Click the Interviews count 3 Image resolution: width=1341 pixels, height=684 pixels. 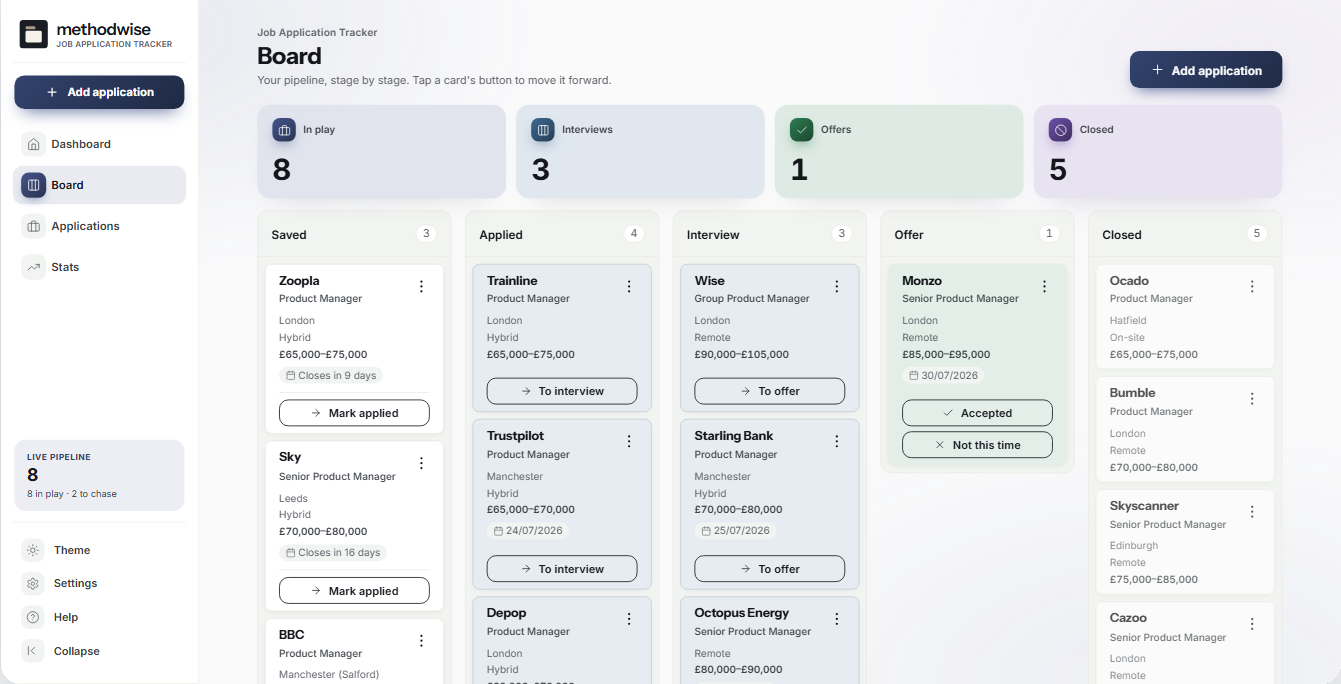tap(541, 170)
